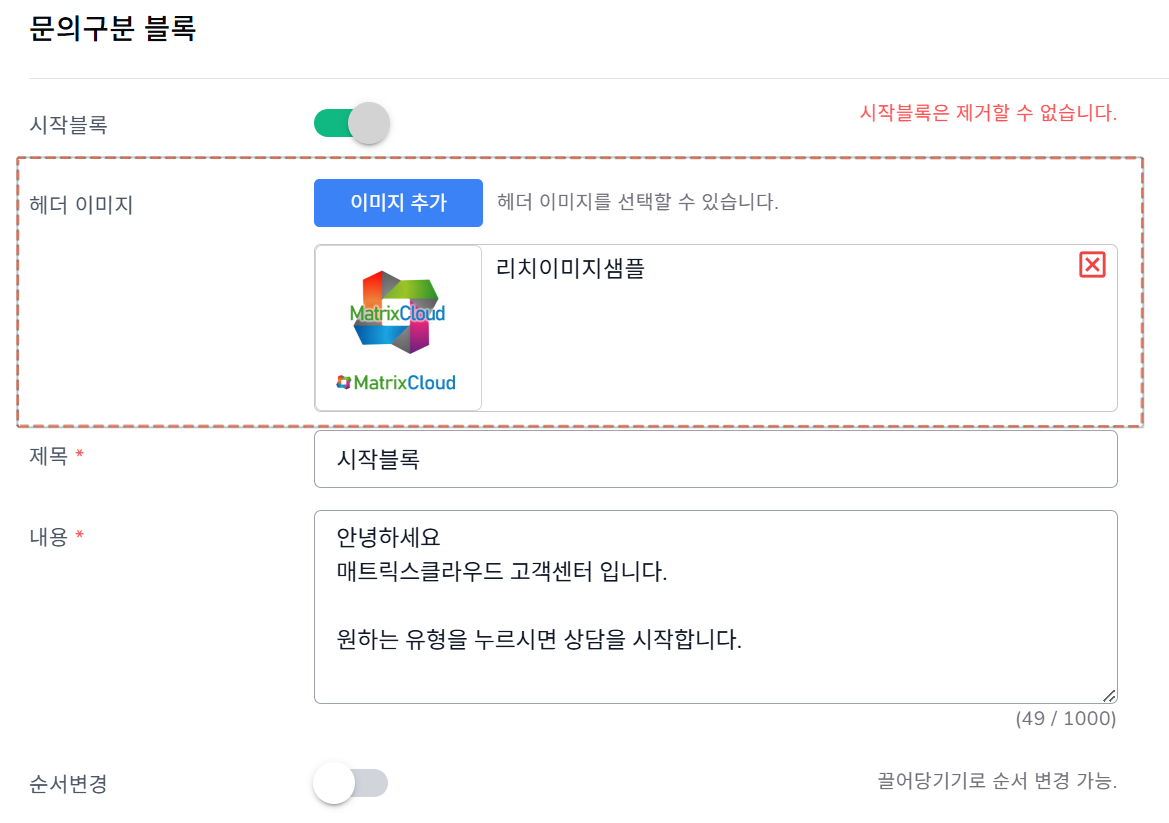Click the MatrixCloud header image thumbnail
Viewport: 1169px width, 823px height.
(398, 328)
